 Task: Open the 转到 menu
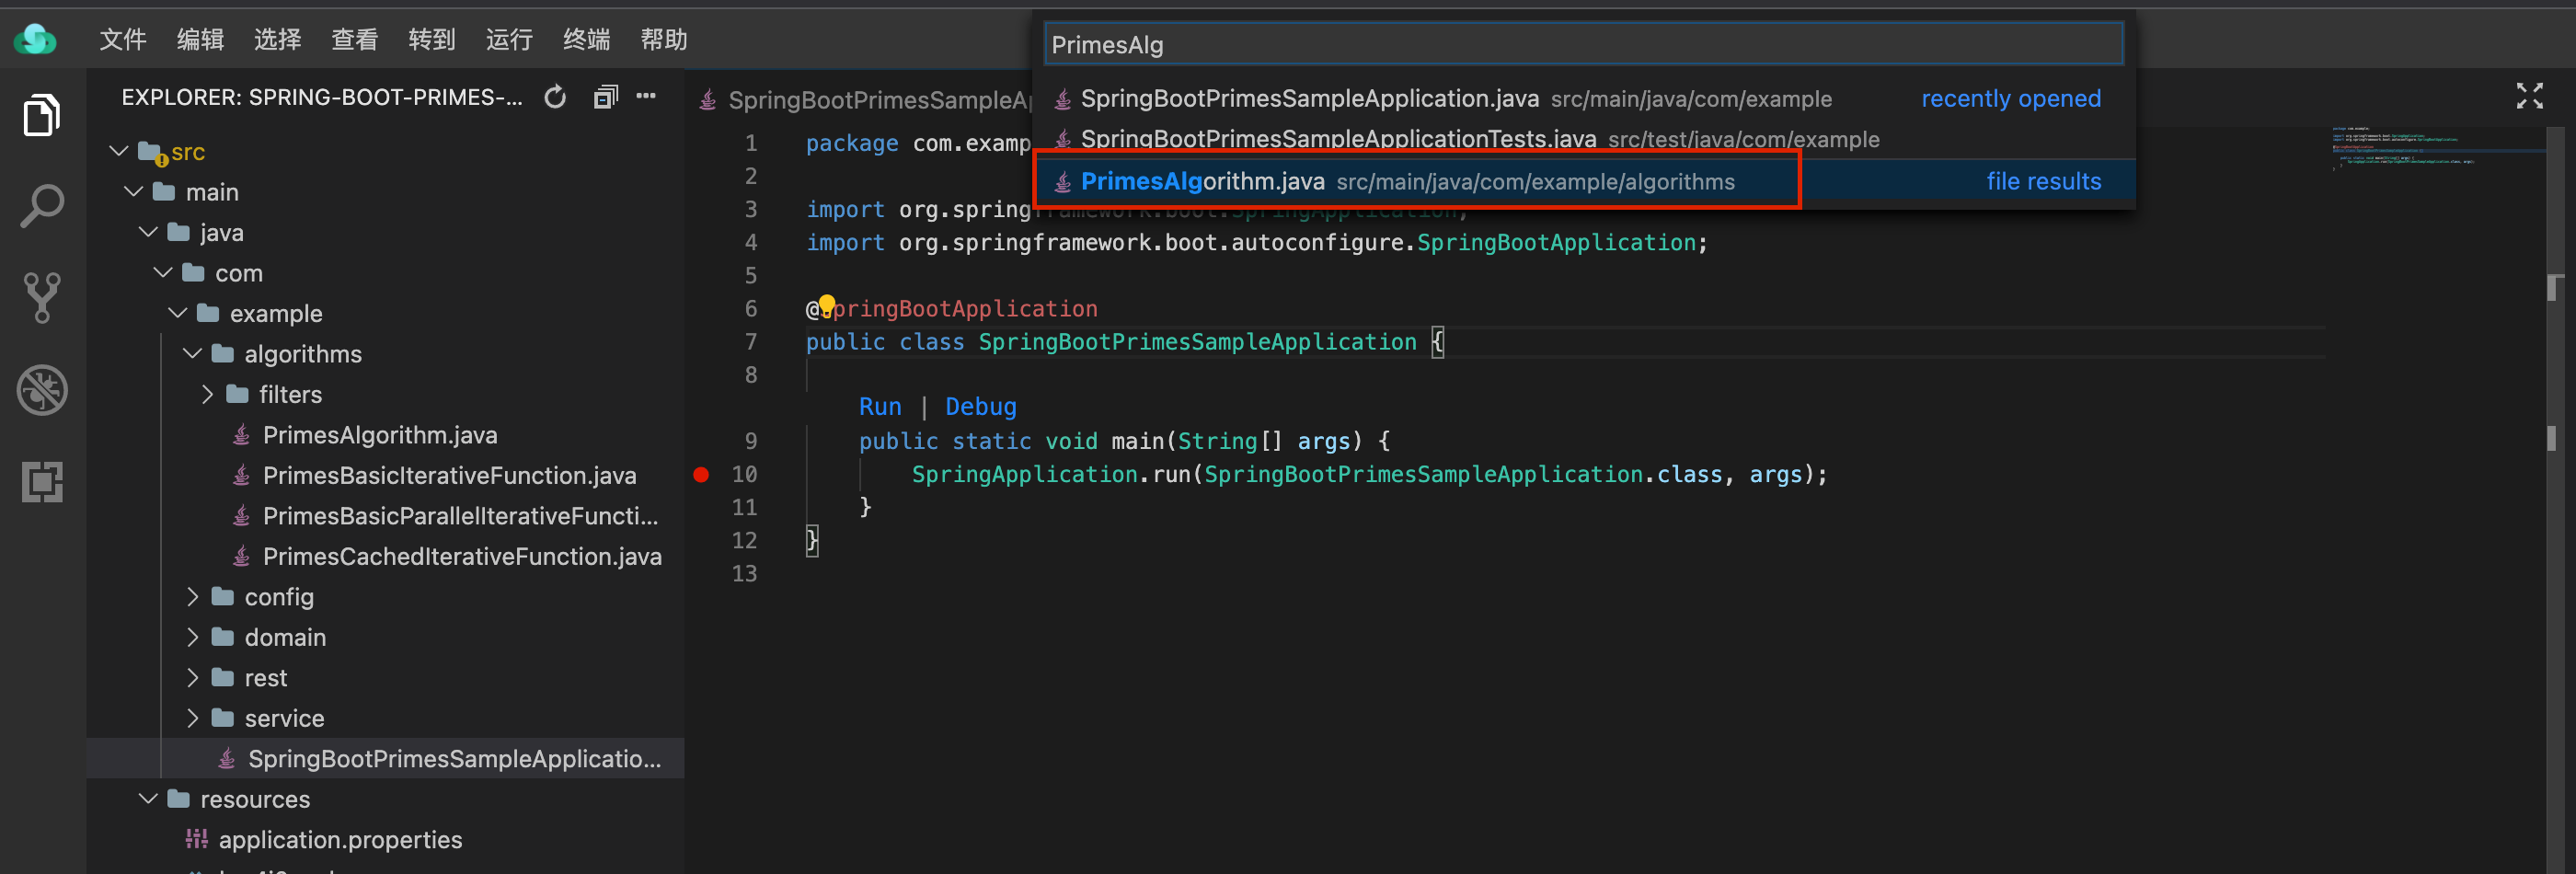[432, 40]
